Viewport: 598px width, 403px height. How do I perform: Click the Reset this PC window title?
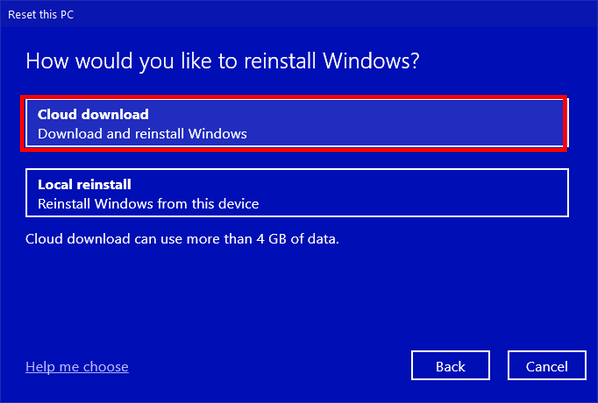(x=41, y=14)
